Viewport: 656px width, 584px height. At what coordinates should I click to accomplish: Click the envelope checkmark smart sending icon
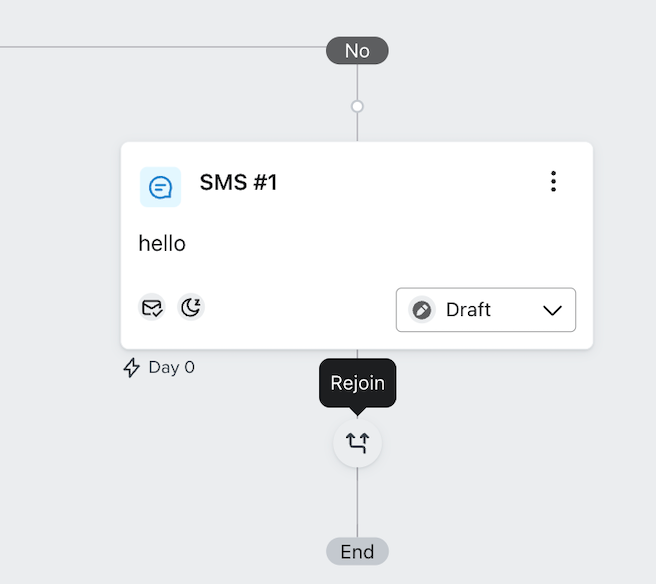pos(152,307)
